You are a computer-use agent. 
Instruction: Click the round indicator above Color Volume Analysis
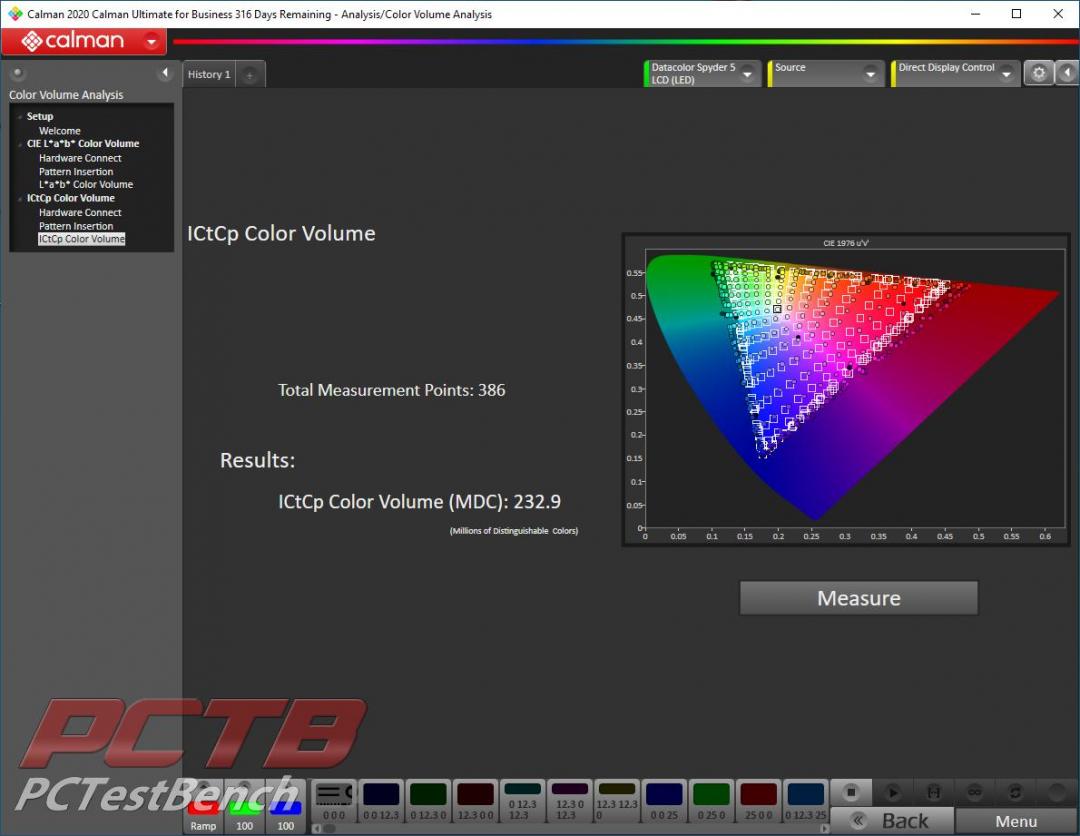point(18,74)
